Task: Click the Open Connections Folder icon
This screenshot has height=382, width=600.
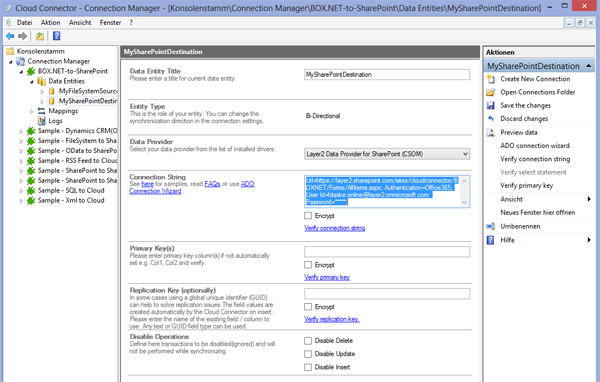Action: click(491, 92)
